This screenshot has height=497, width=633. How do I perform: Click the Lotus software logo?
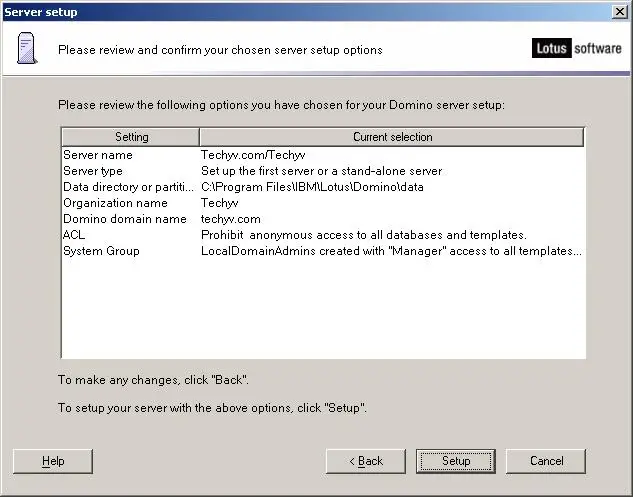tap(576, 48)
